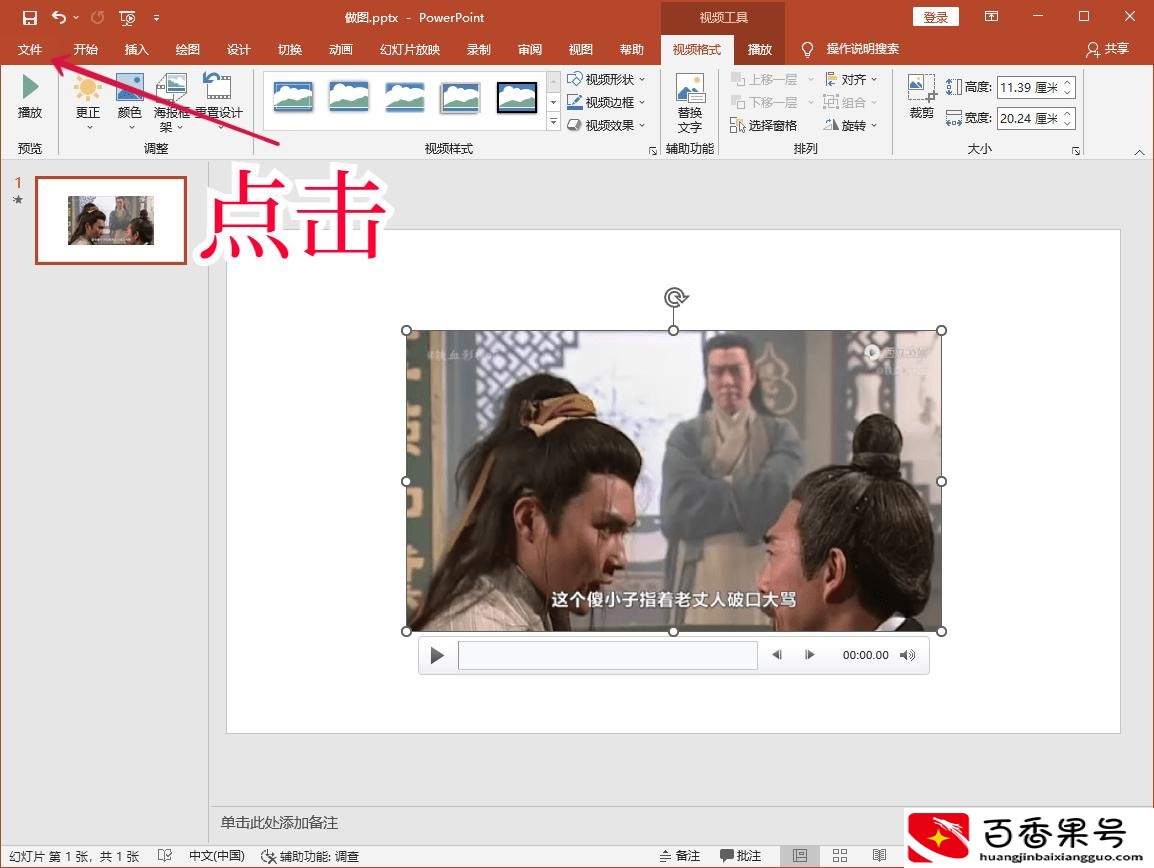This screenshot has height=868, width=1154.
Task: Switch to the 视图 tab
Action: 581,49
